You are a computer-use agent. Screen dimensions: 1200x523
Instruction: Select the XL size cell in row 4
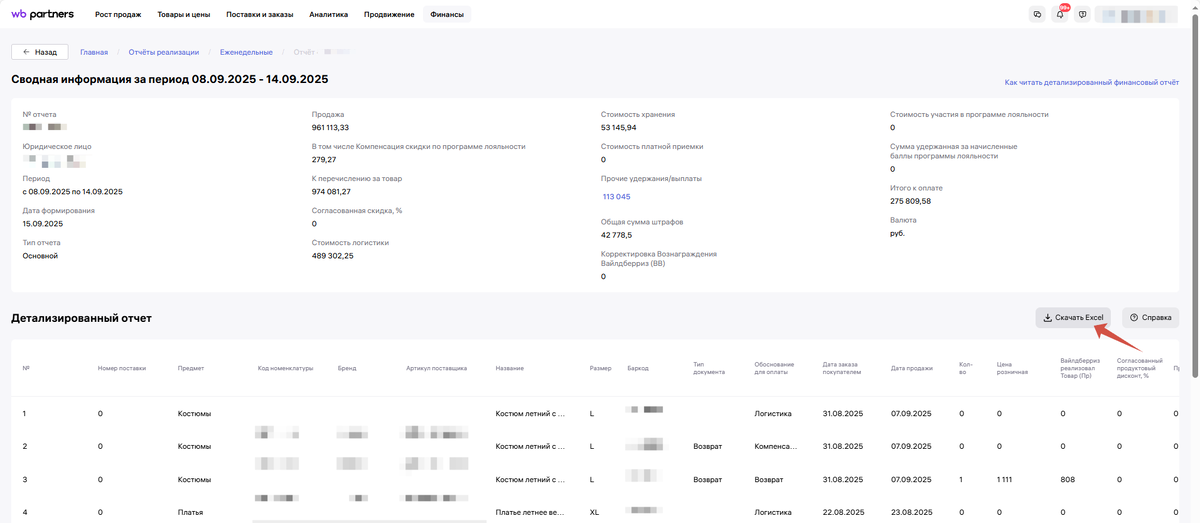point(594,513)
